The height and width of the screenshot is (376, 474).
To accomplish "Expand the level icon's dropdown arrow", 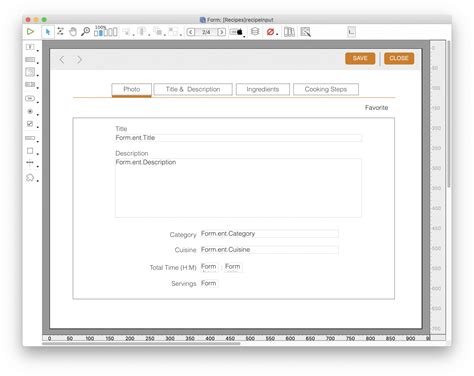I will coord(165,35).
